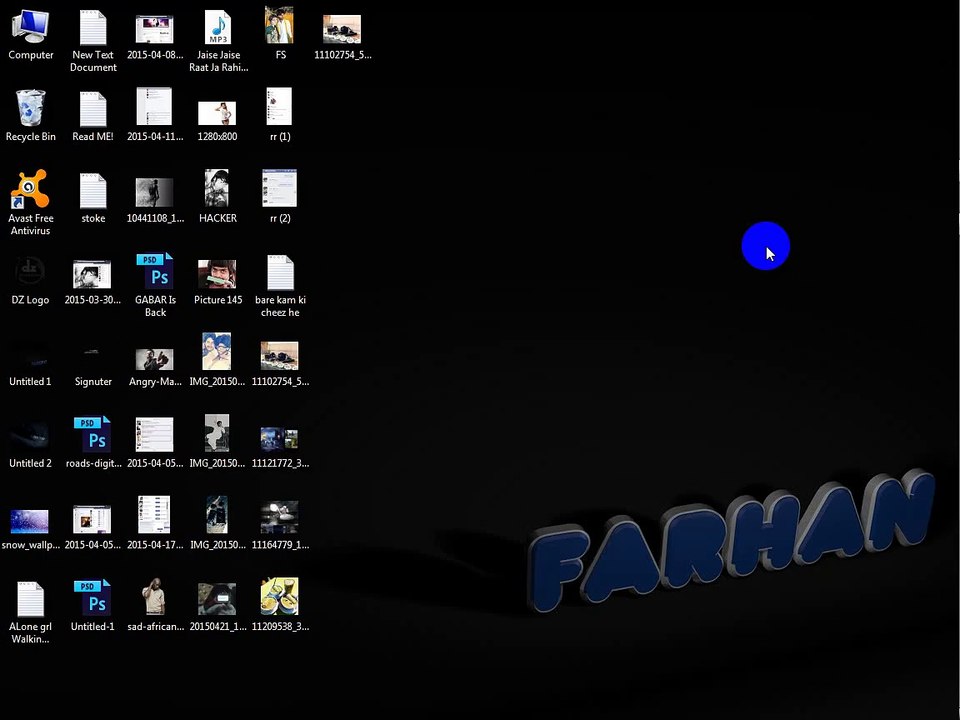Select the GABAR Is Back PSD file
960x720 pixels.
coord(155,285)
